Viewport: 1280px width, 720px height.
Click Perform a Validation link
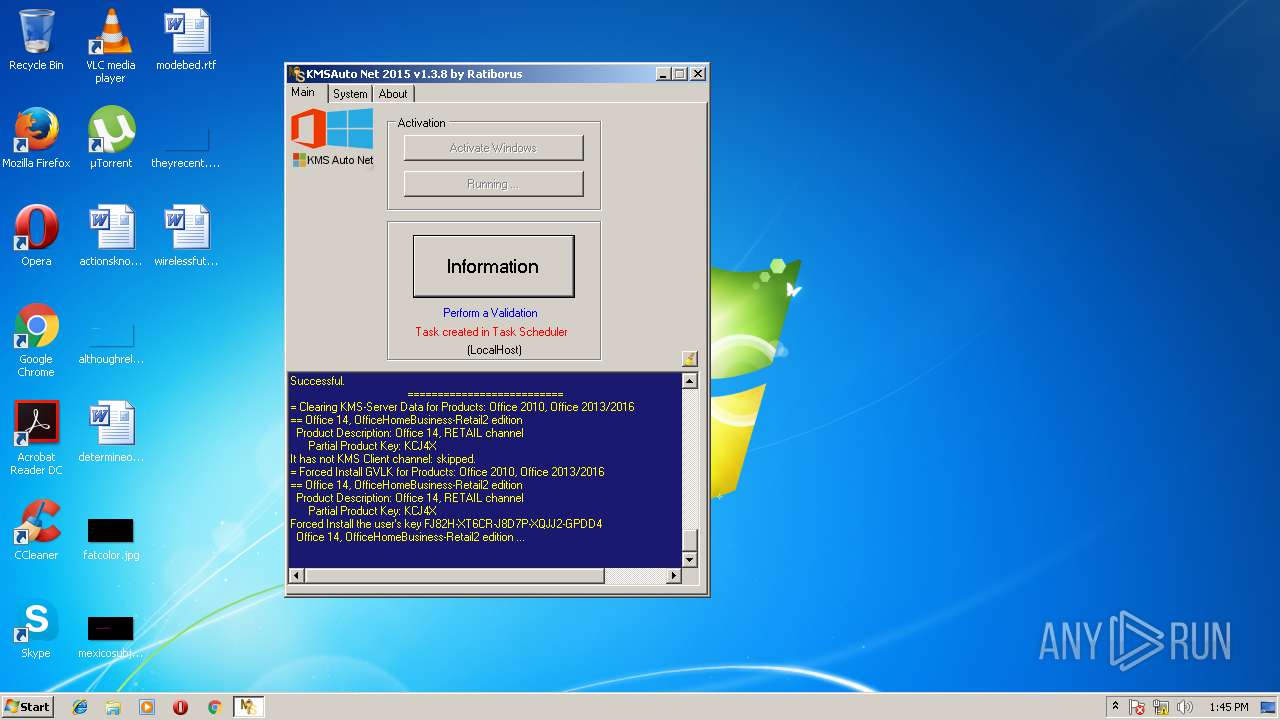(x=490, y=313)
